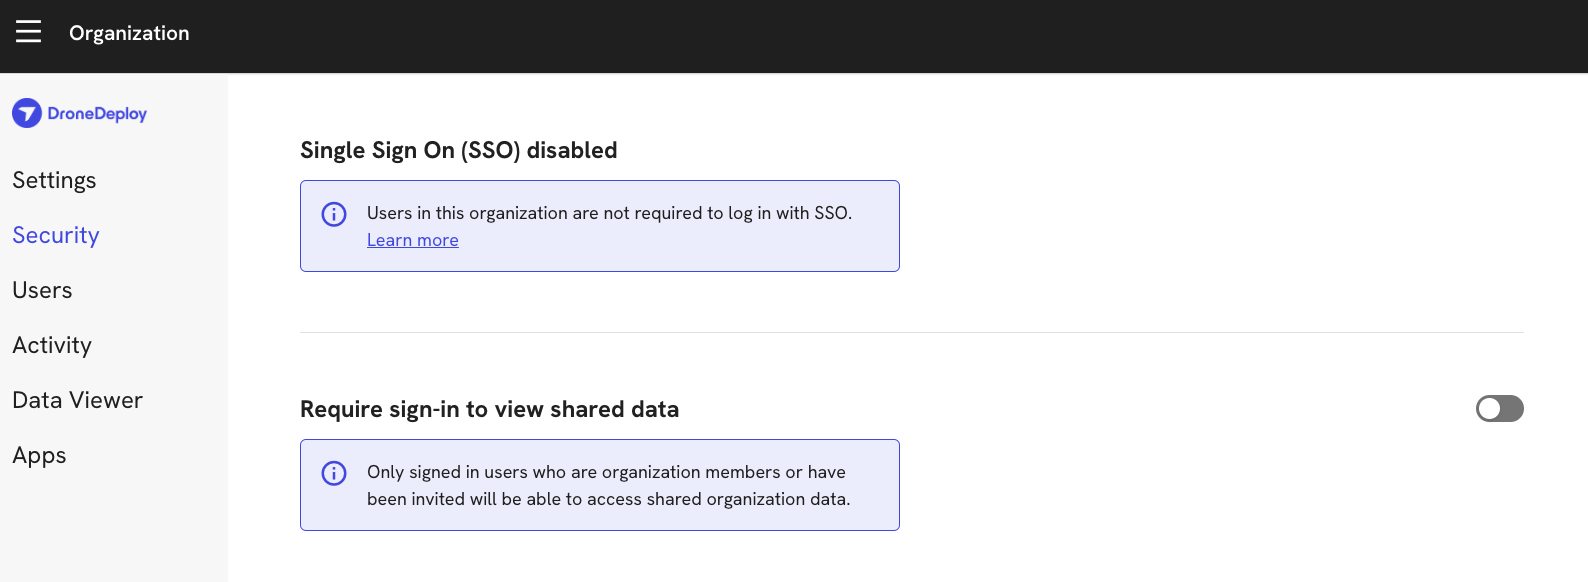
Task: Click the Organization title in header
Action: tap(129, 33)
